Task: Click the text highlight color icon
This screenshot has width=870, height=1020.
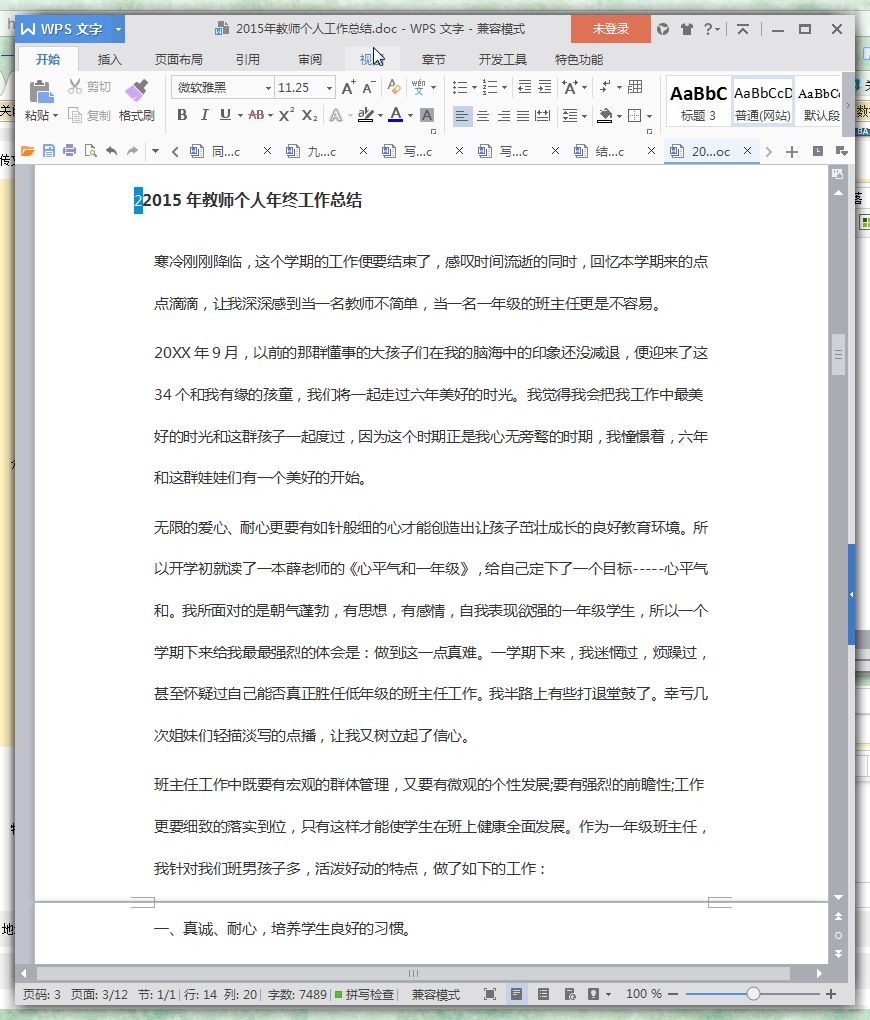Action: click(x=365, y=115)
